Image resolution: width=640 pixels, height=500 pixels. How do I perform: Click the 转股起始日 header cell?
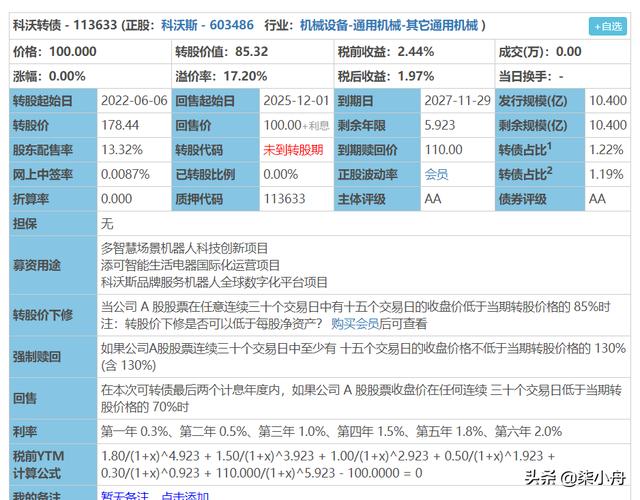[x=53, y=101]
